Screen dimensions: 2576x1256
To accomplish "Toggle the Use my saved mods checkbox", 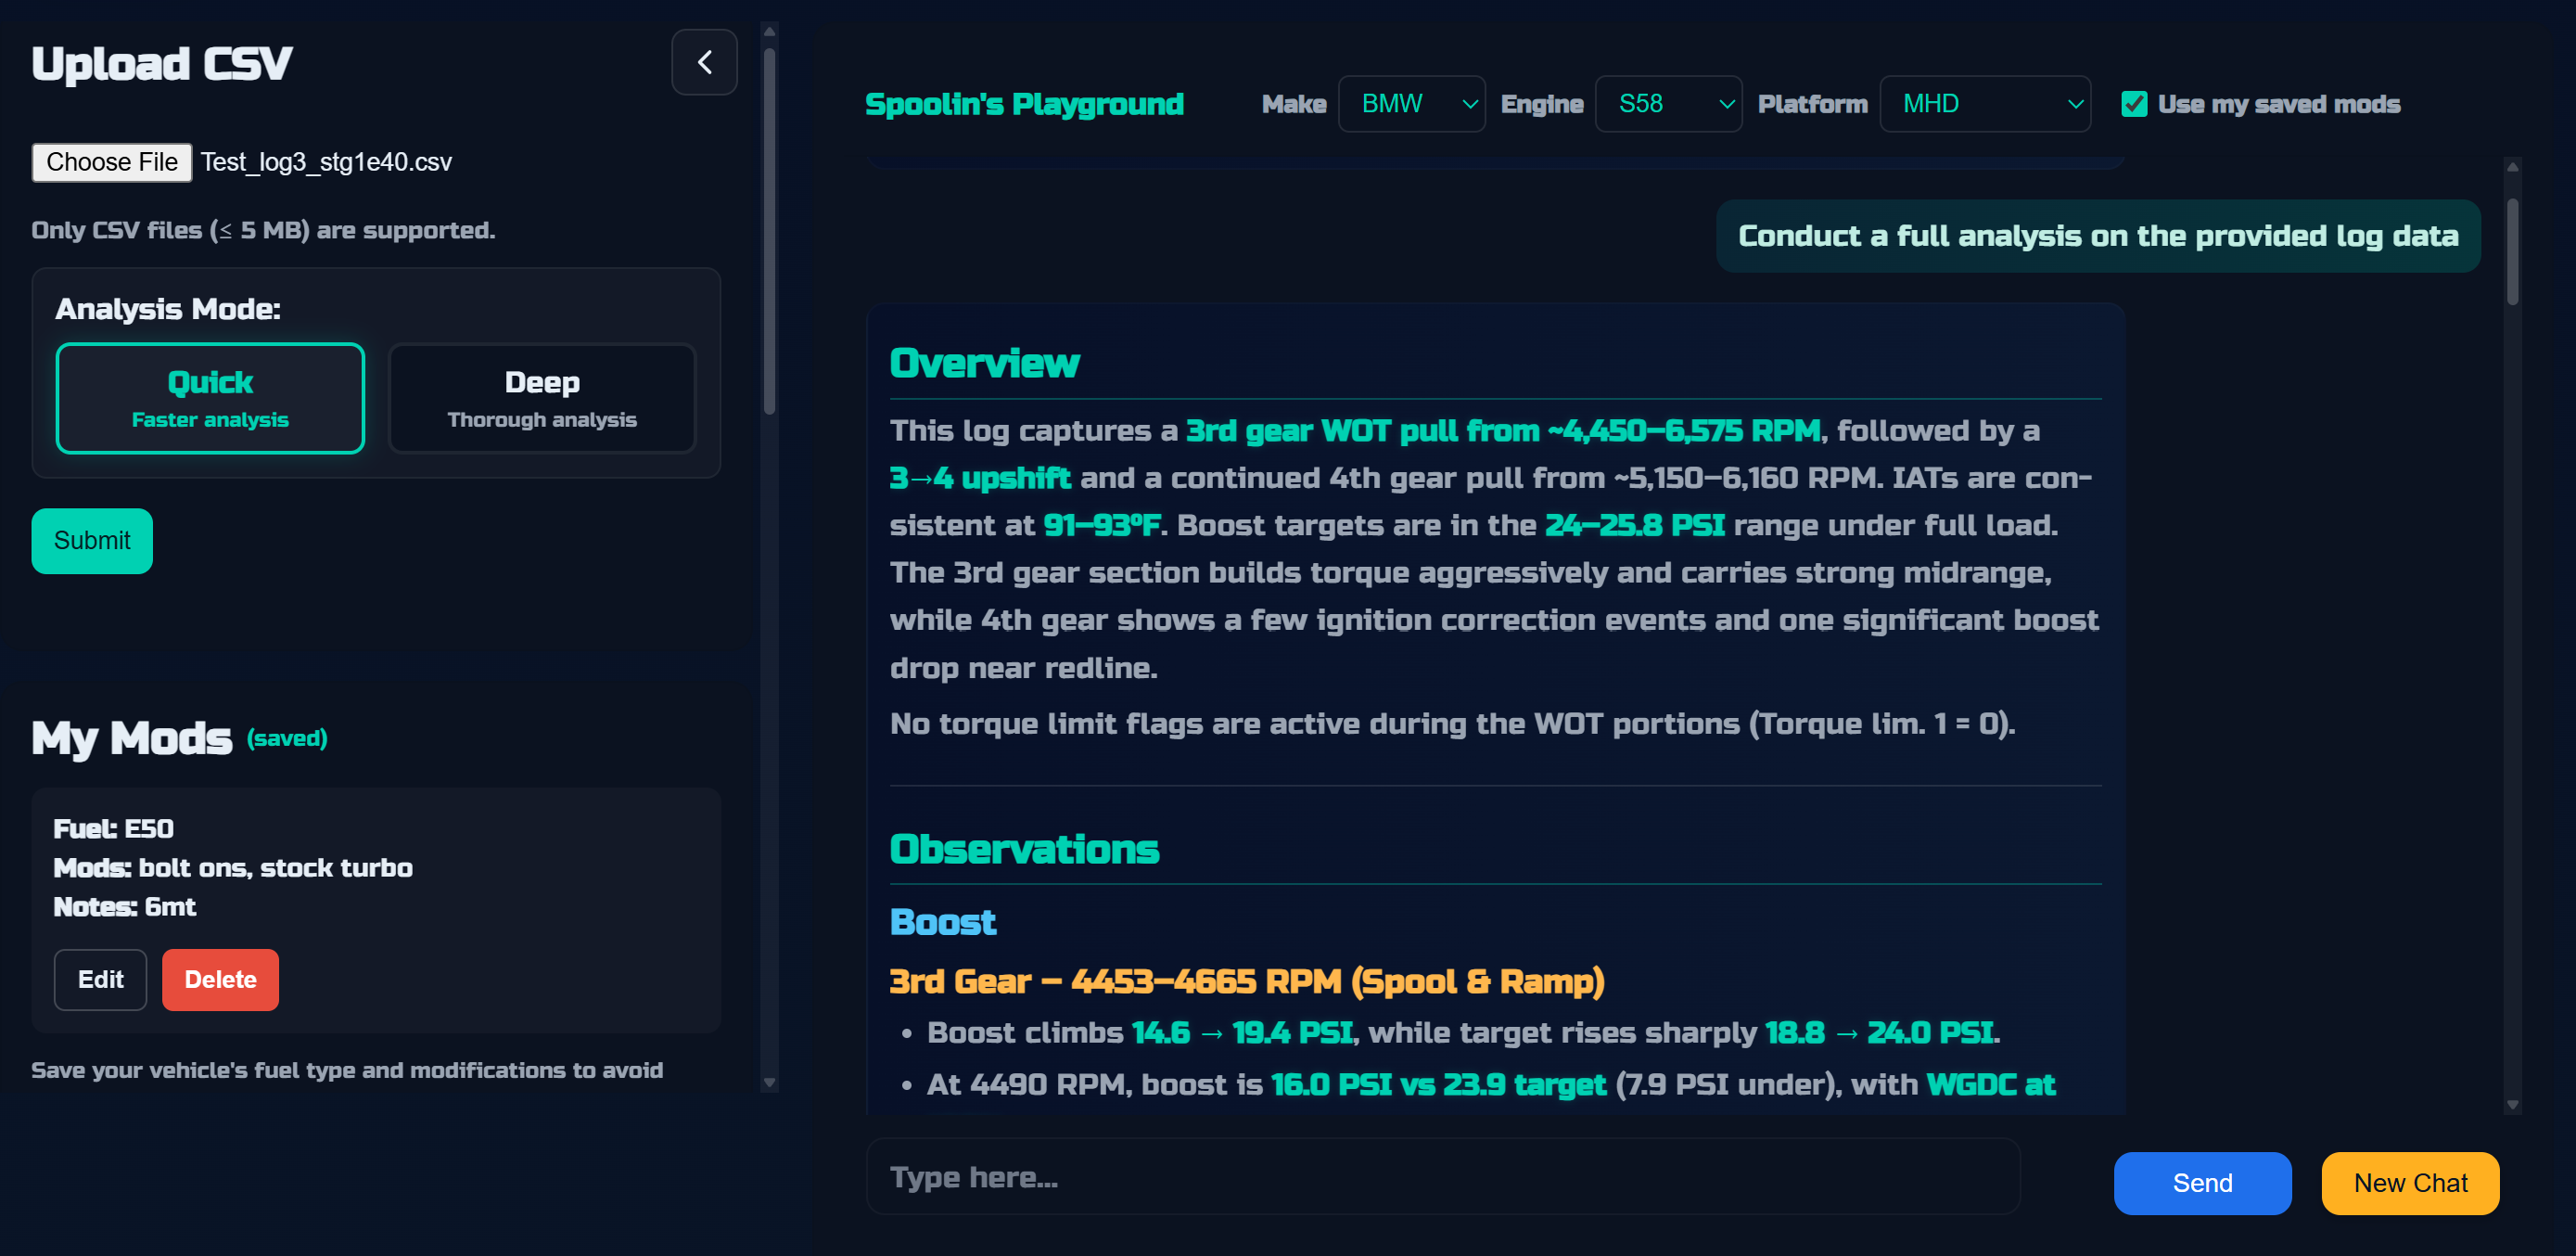I will pos(2134,104).
